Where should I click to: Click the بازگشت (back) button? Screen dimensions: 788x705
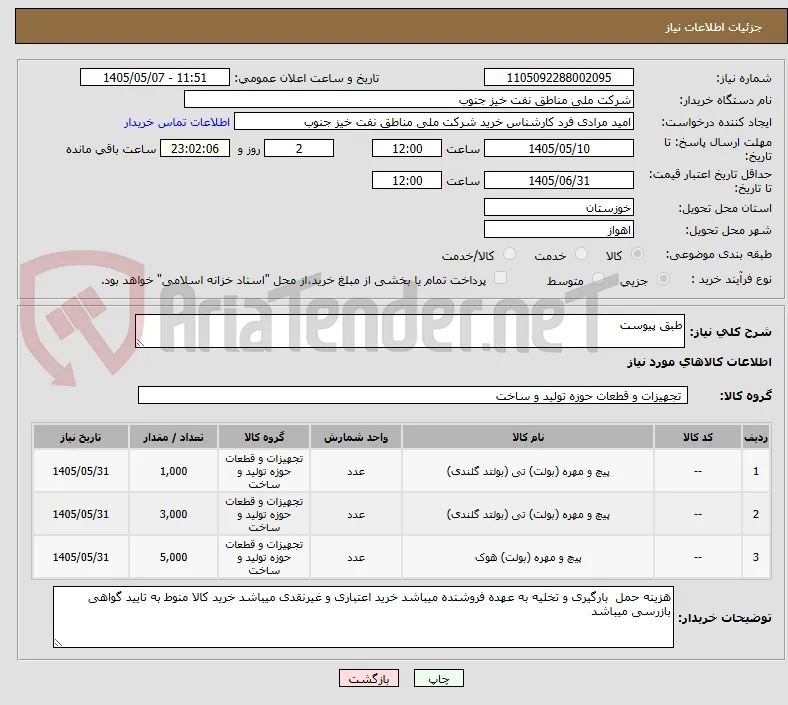pos(368,678)
